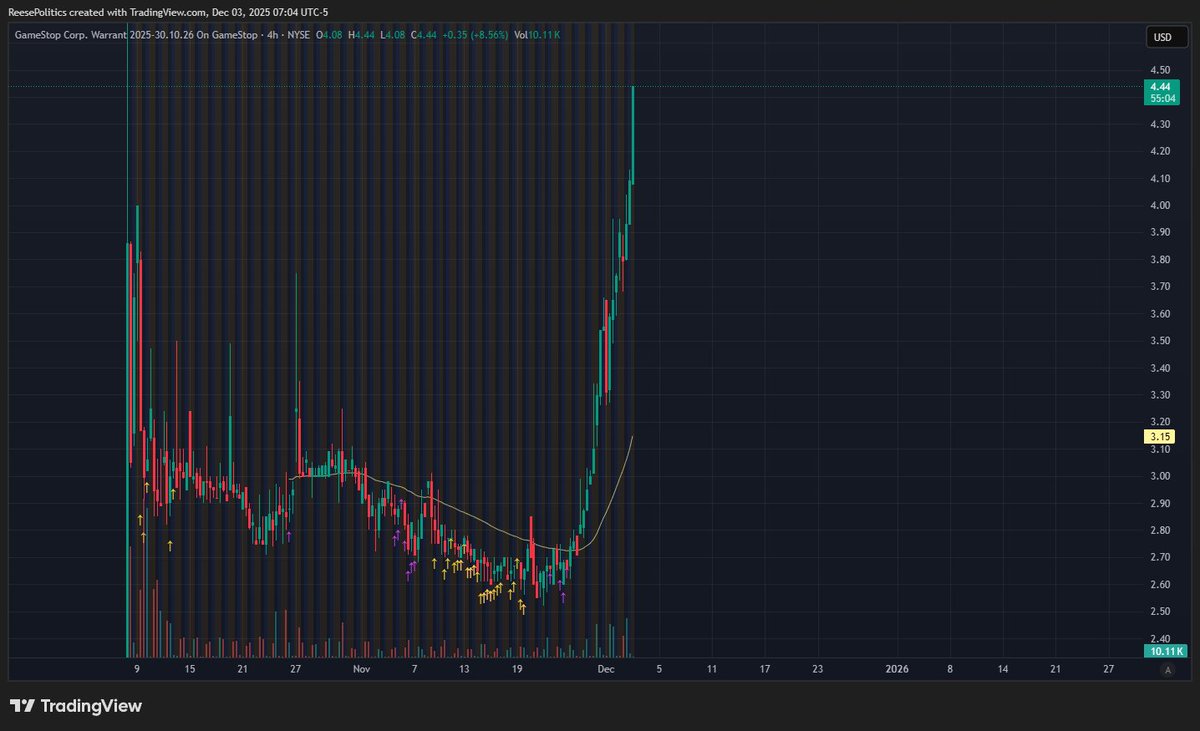Toggle the auto-scale 'A' button
The image size is (1200, 731).
click(1167, 671)
